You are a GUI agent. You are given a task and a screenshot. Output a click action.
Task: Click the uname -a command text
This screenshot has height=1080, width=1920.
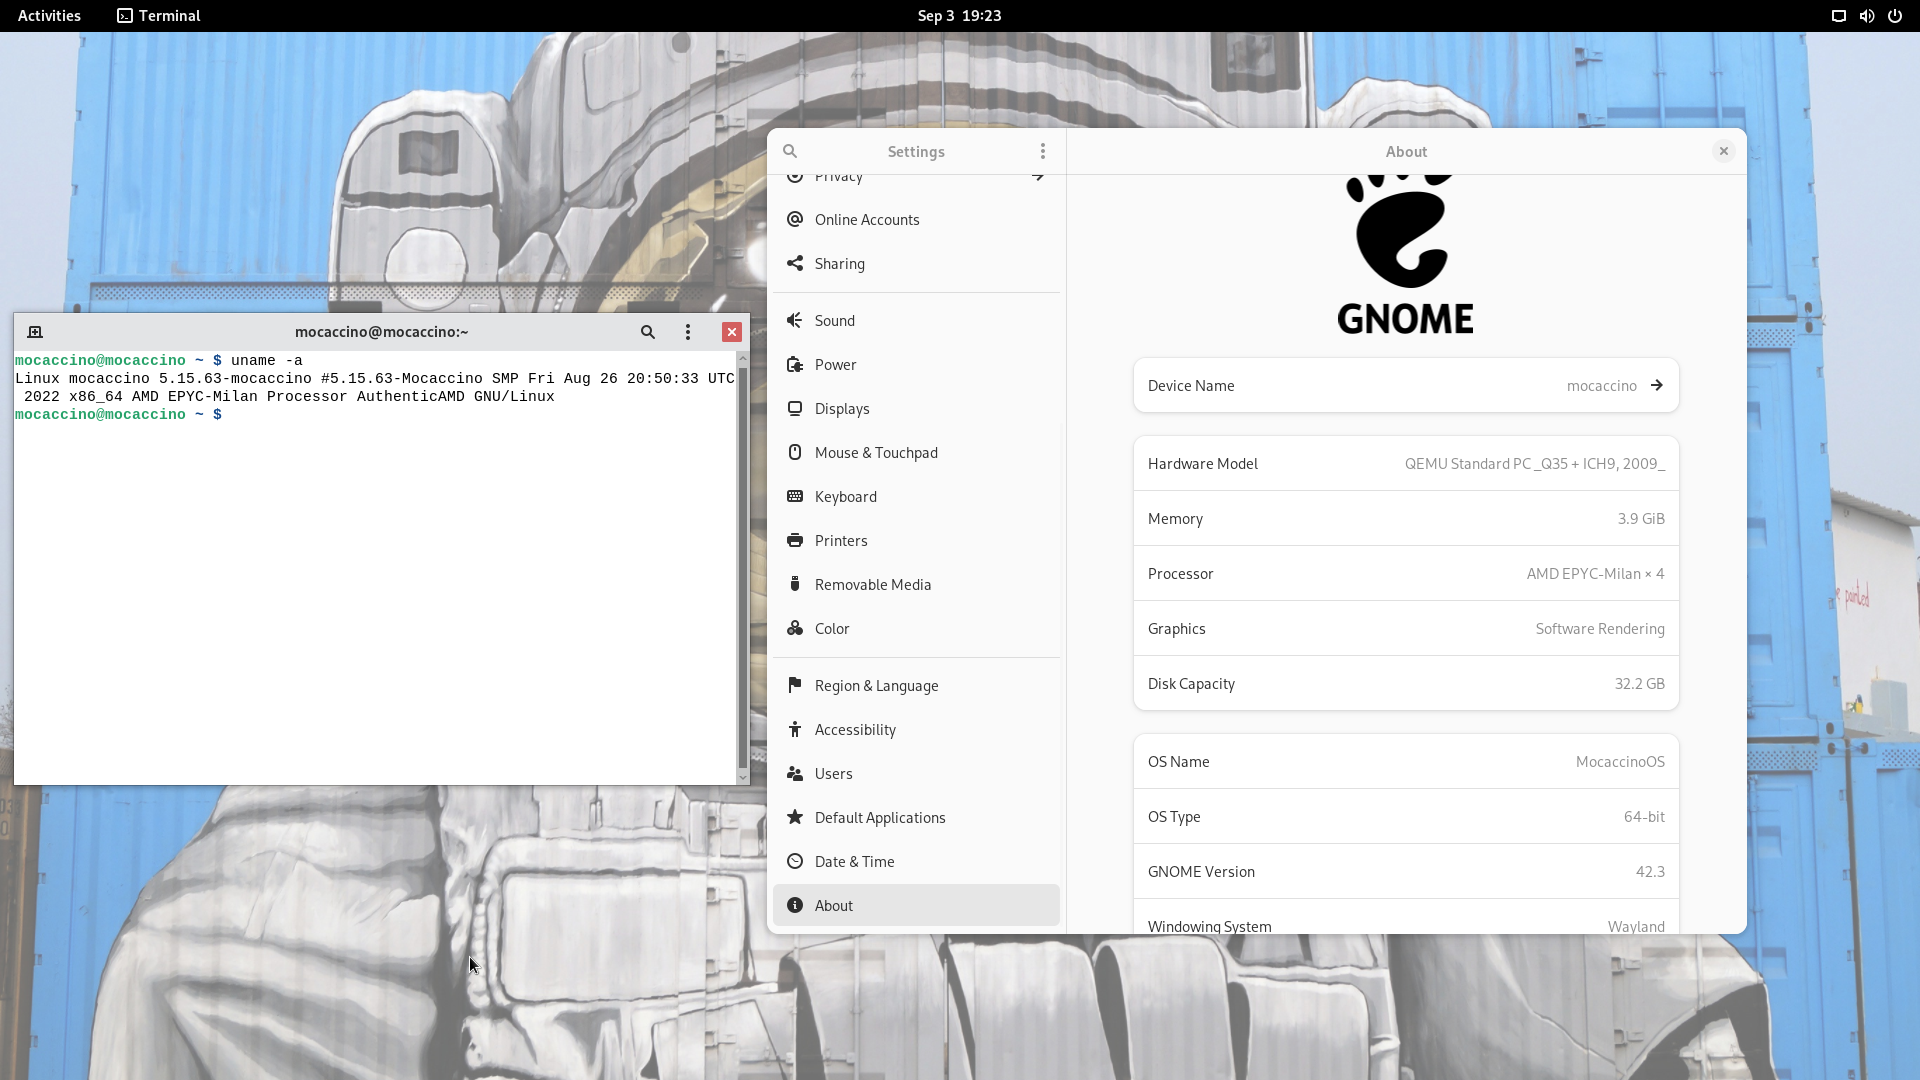[266, 360]
